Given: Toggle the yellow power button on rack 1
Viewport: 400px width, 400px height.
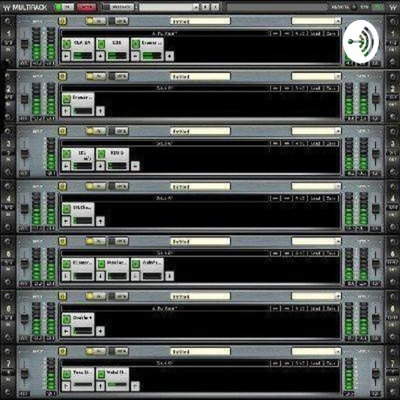Looking at the screenshot, I should click(x=62, y=21).
